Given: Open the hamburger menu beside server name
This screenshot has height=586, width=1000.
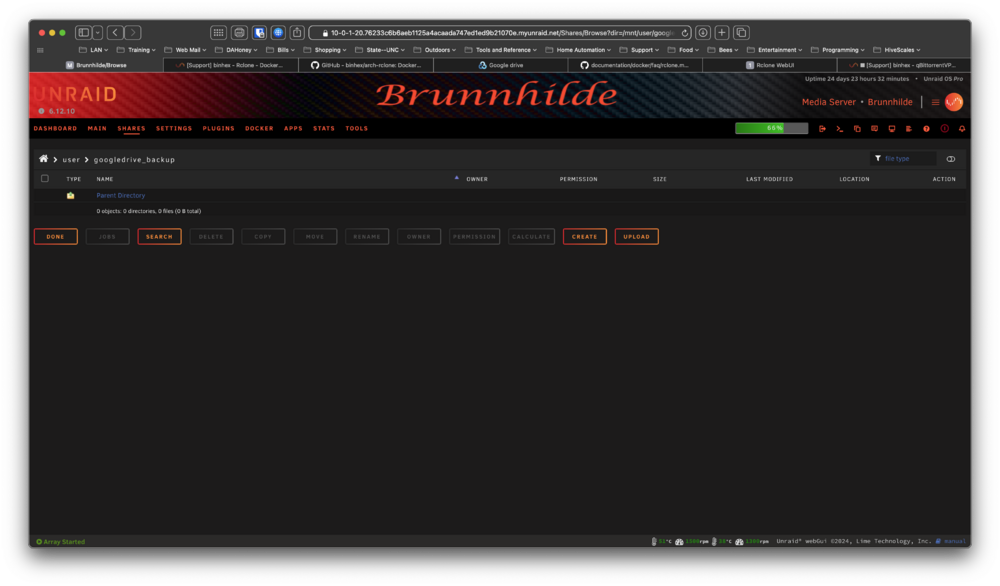Looking at the screenshot, I should point(936,102).
